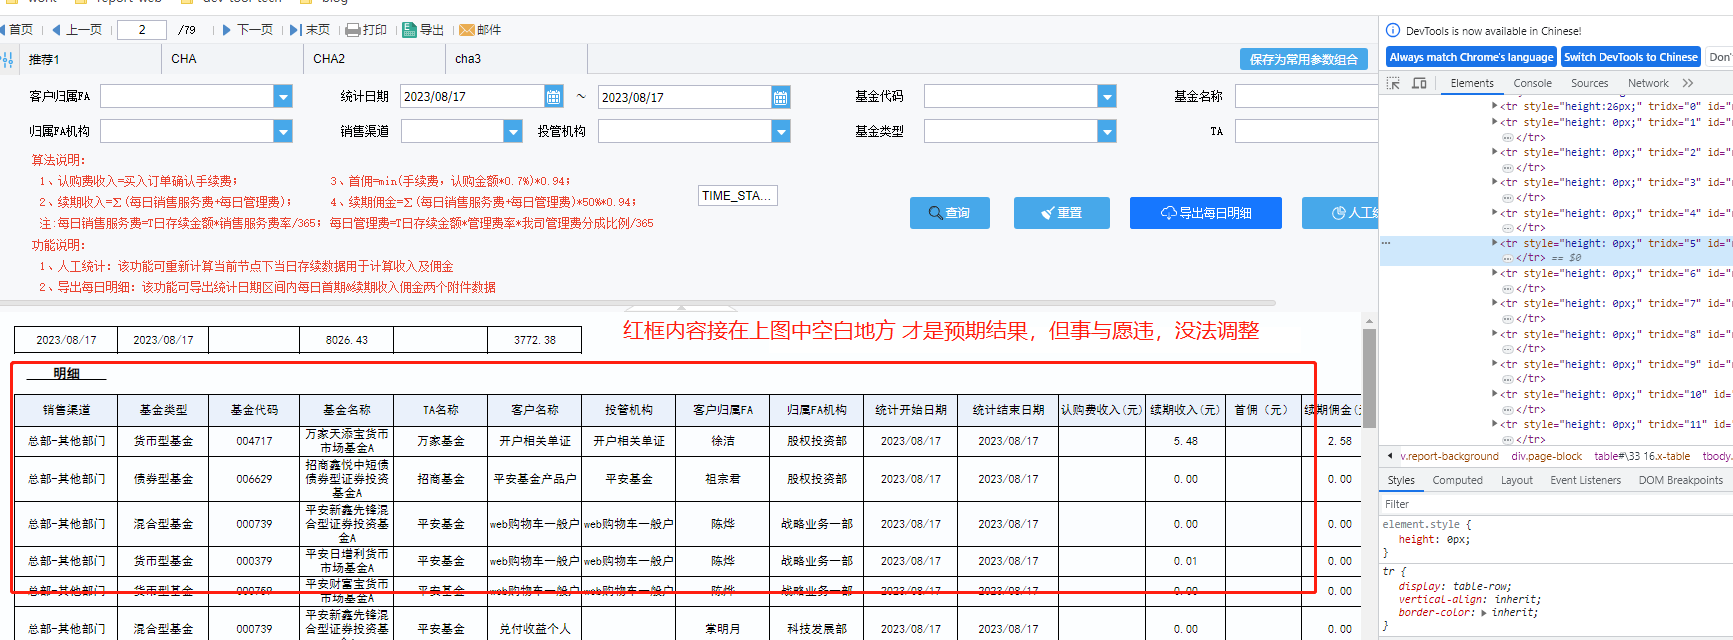
Task: Open calendar for the start 统计日期
Action: tap(553, 96)
